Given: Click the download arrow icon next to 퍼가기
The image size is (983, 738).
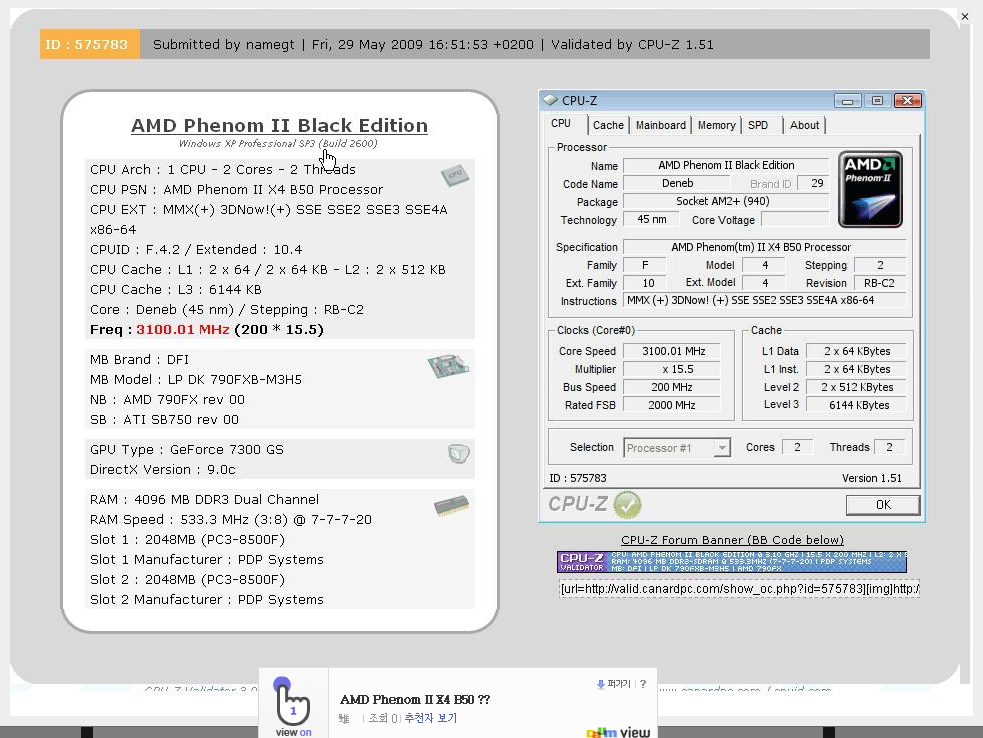Looking at the screenshot, I should [601, 684].
